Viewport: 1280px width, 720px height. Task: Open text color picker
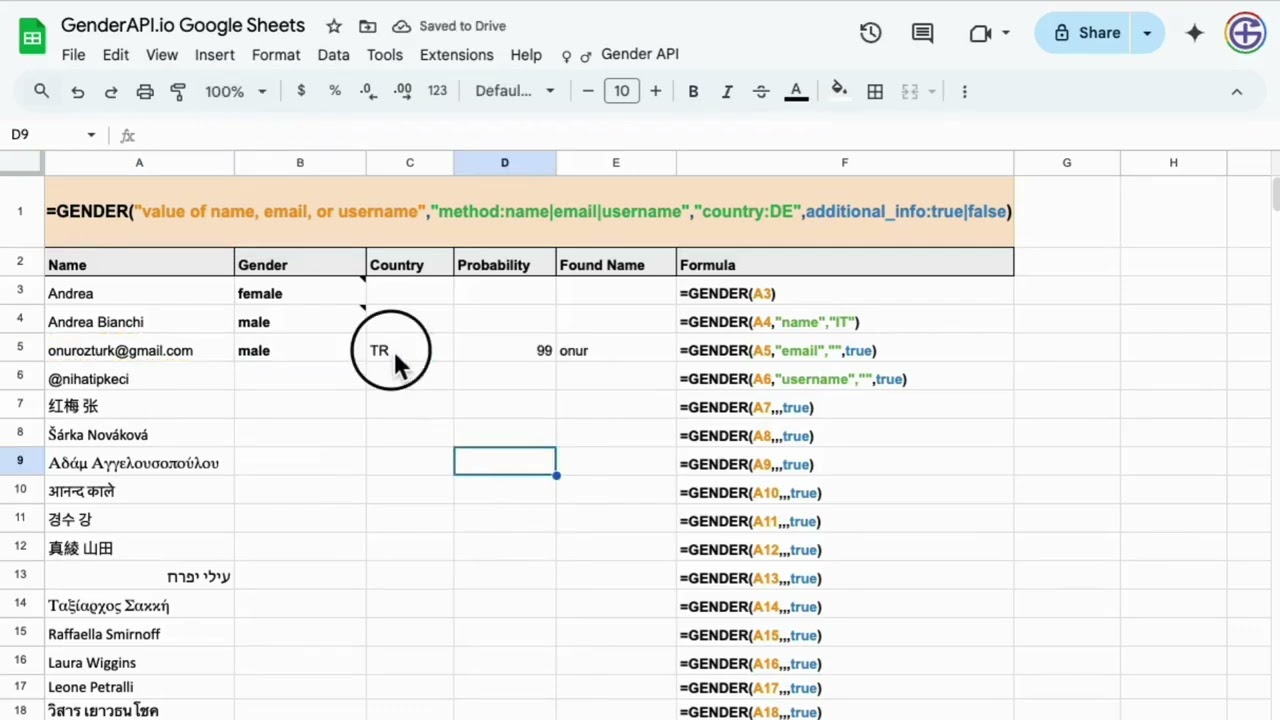(x=796, y=91)
